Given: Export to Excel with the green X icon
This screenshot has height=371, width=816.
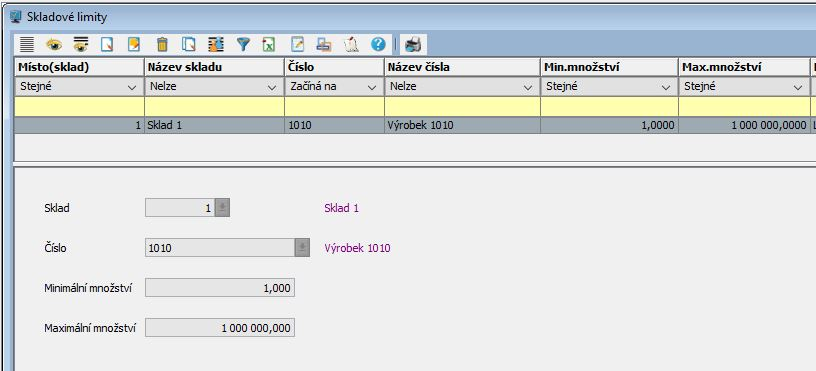Looking at the screenshot, I should pos(269,45).
